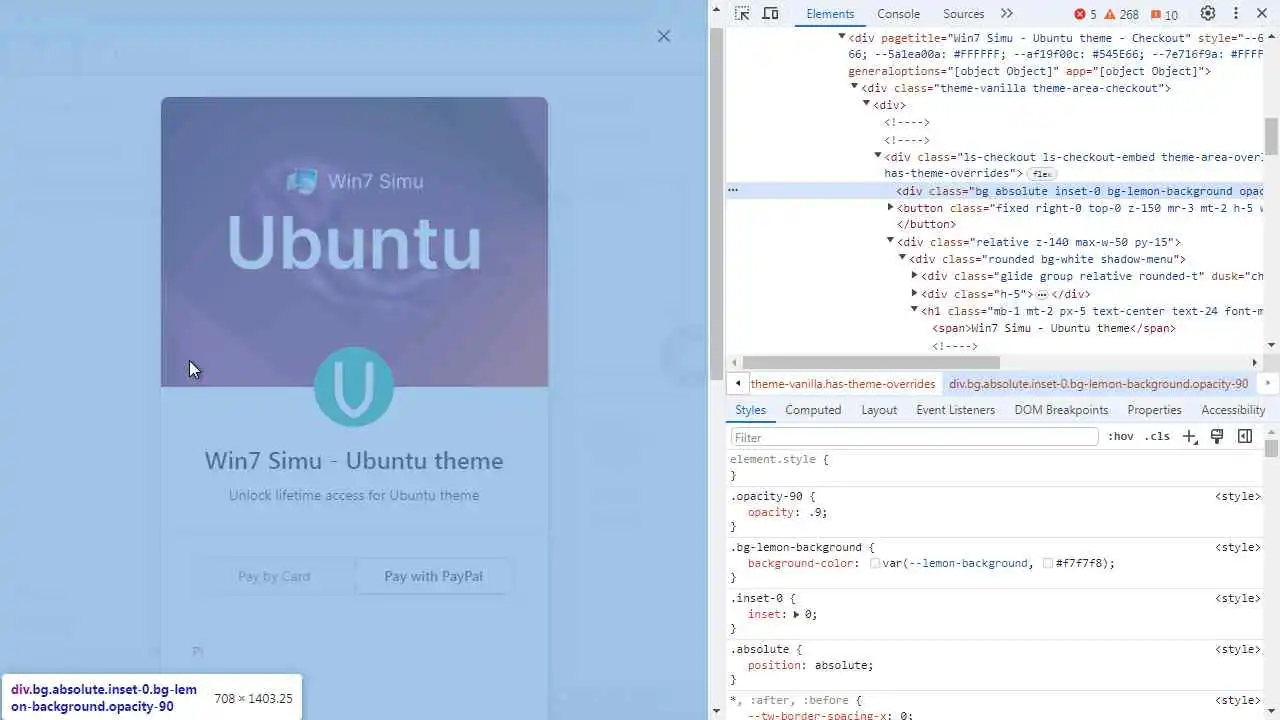This screenshot has height=720, width=1280.
Task: Collapse the relative z-140 max-w-50 div
Action: point(890,242)
